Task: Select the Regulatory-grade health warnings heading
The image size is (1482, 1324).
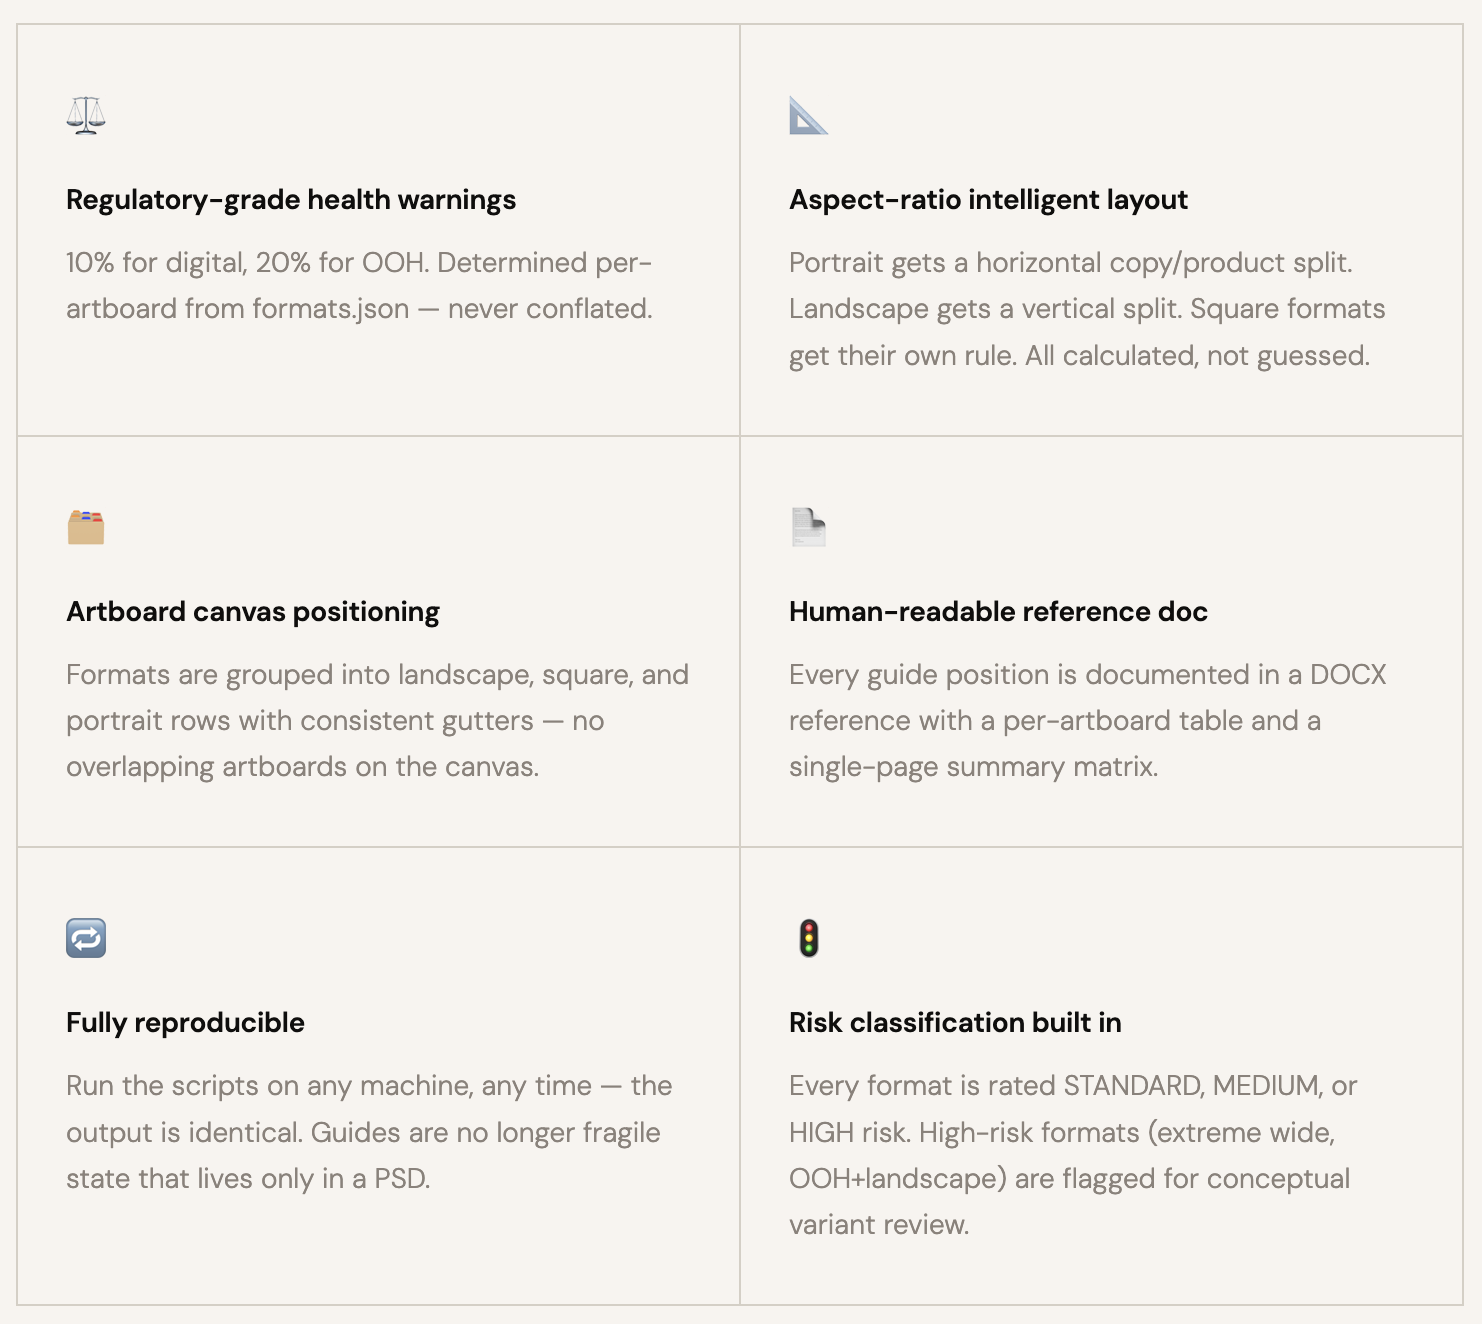Action: [291, 200]
